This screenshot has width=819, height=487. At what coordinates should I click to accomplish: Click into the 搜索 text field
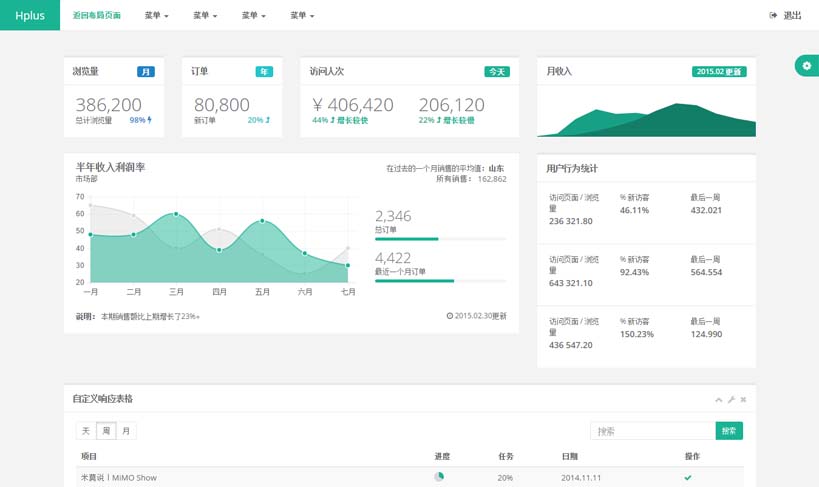coord(652,431)
